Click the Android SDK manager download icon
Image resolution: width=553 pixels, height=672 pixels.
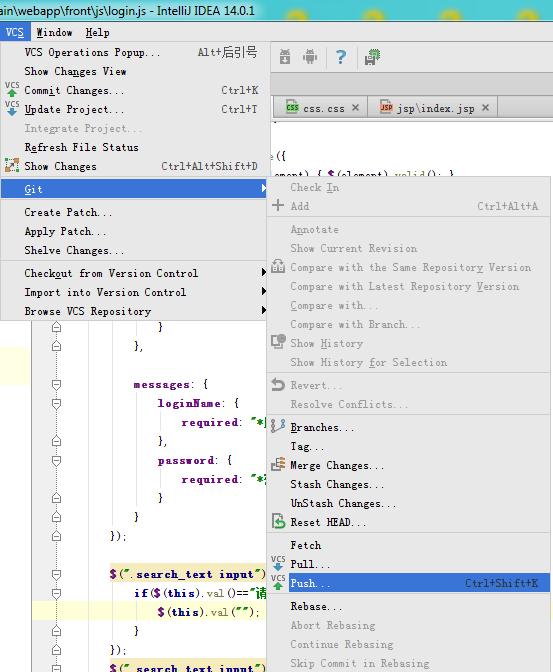tap(285, 57)
